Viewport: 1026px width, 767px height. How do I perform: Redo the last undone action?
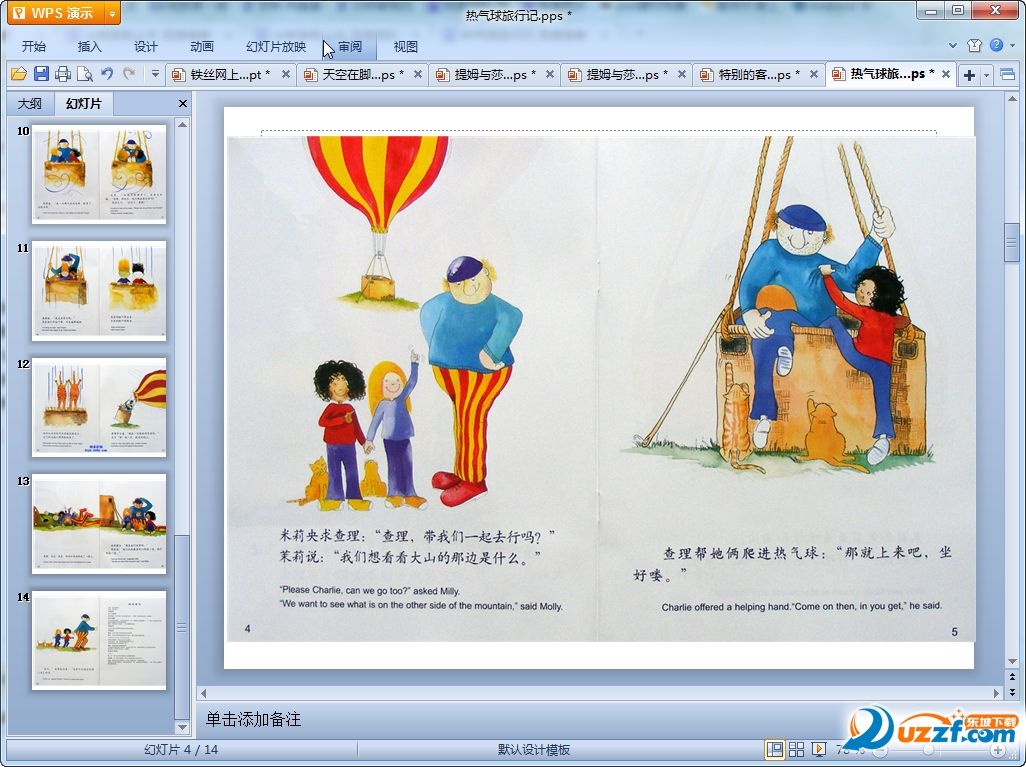pos(129,74)
